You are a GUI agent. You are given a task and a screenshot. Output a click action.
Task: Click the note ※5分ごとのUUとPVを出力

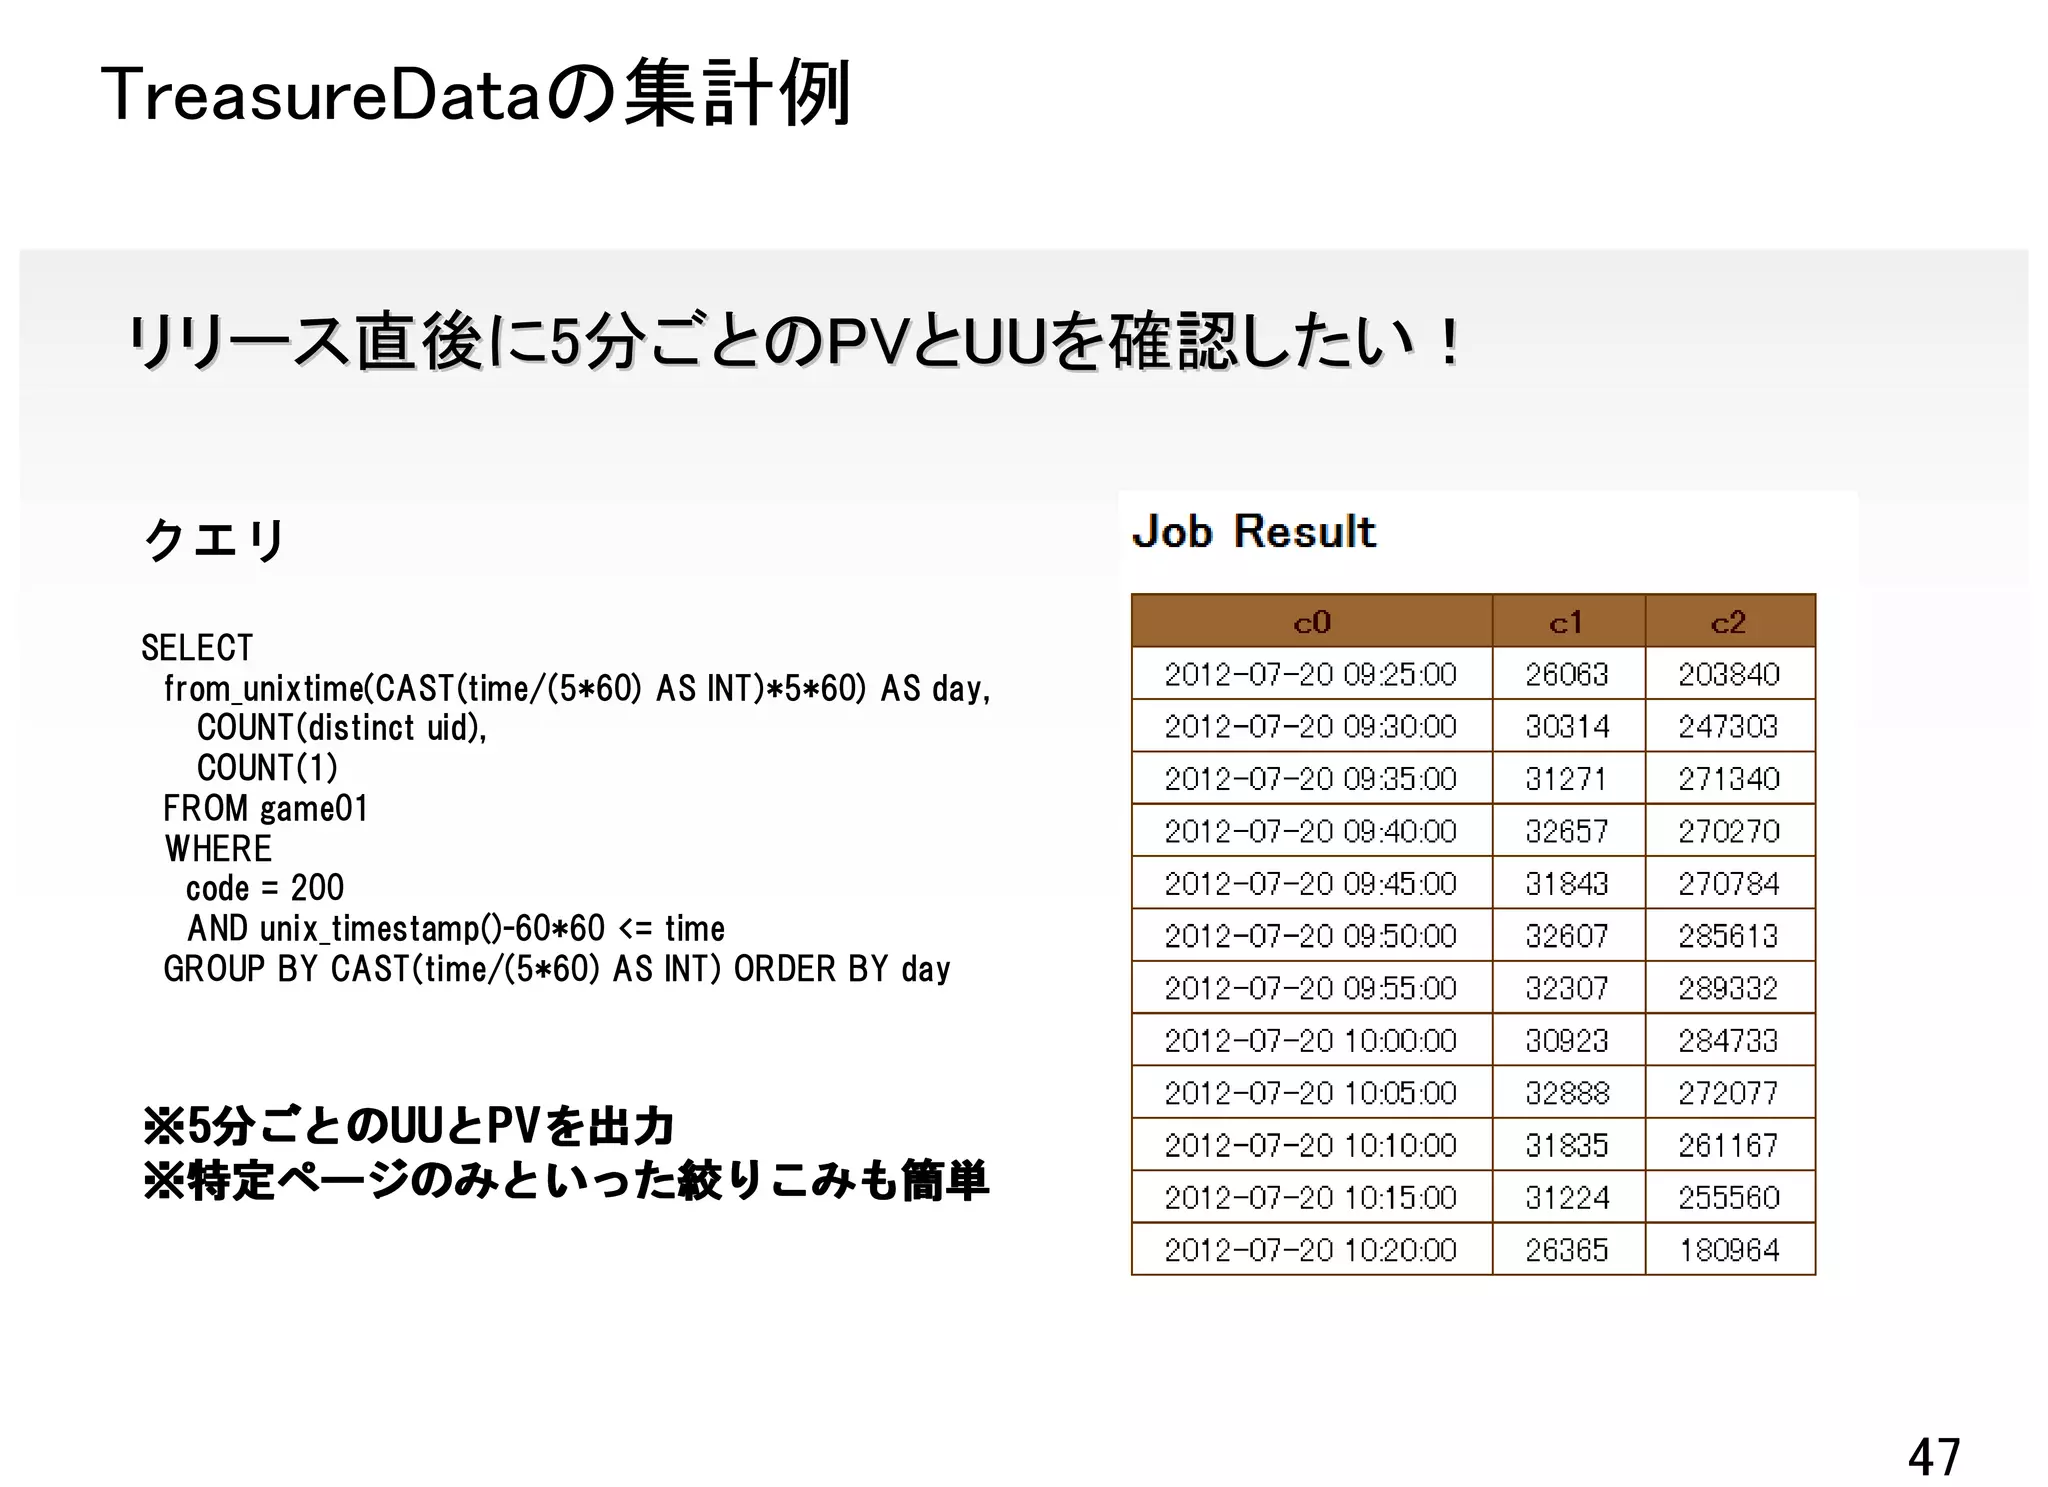point(409,1127)
